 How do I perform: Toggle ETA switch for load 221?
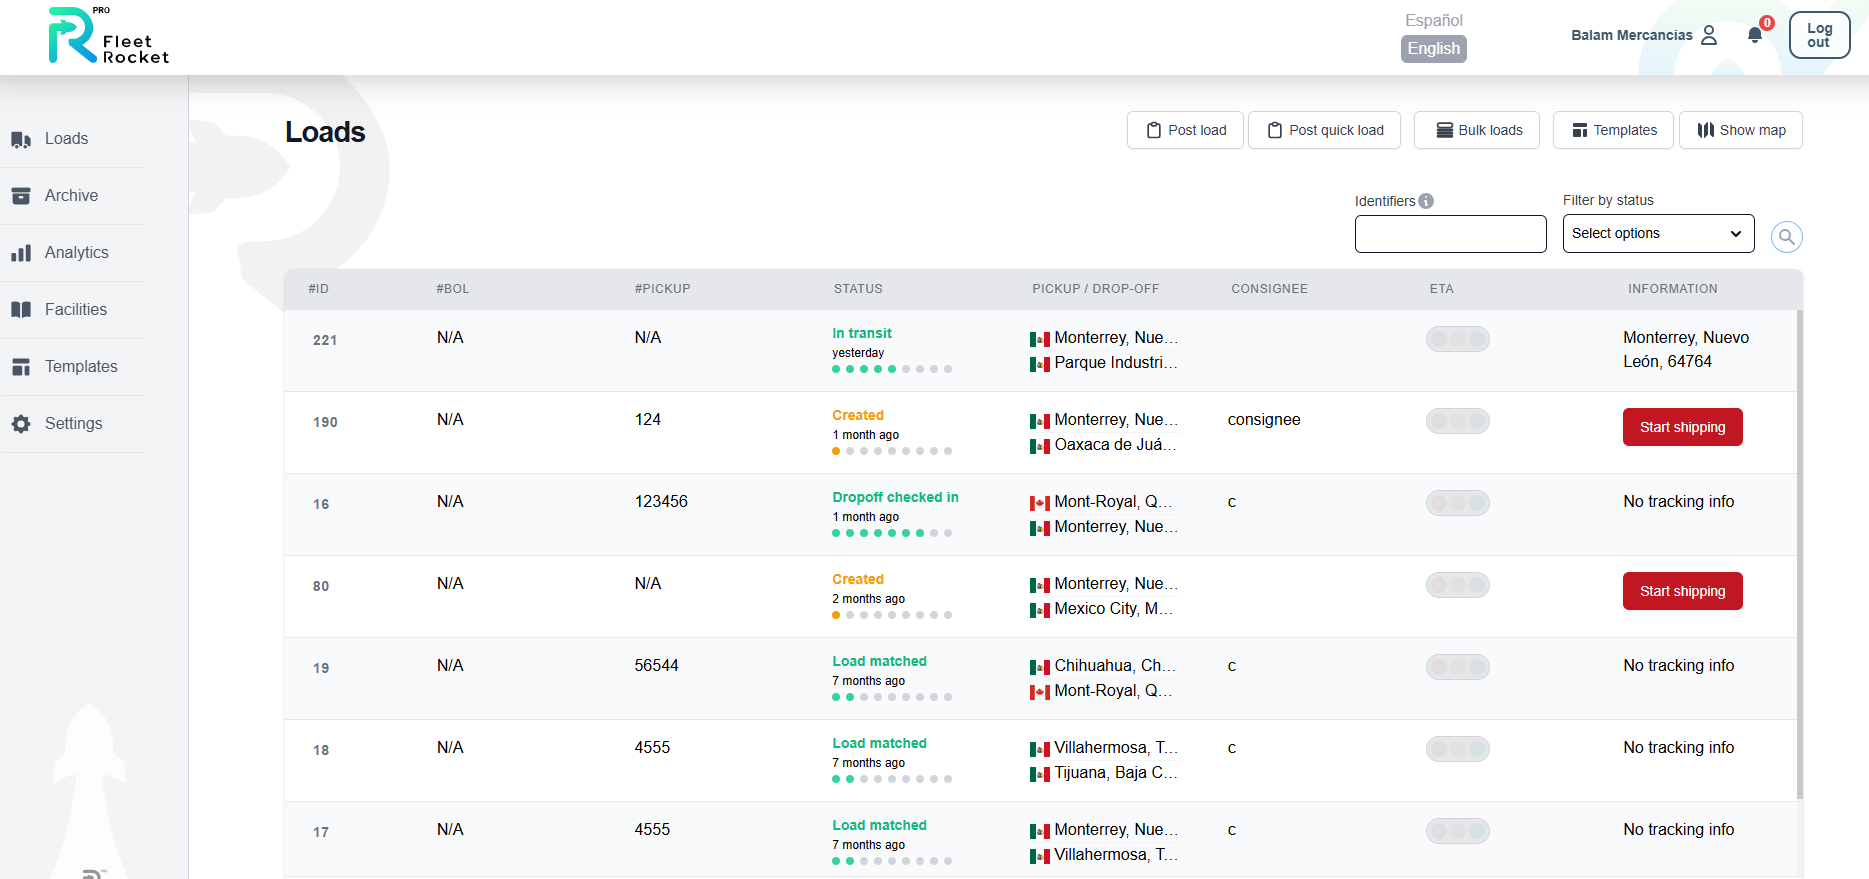click(x=1457, y=339)
